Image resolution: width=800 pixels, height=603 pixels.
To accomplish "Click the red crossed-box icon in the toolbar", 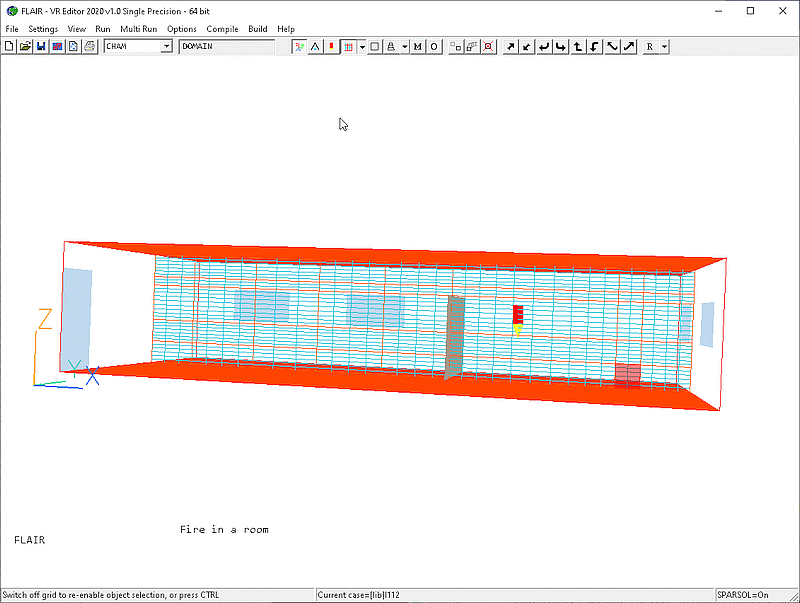I will click(x=488, y=46).
